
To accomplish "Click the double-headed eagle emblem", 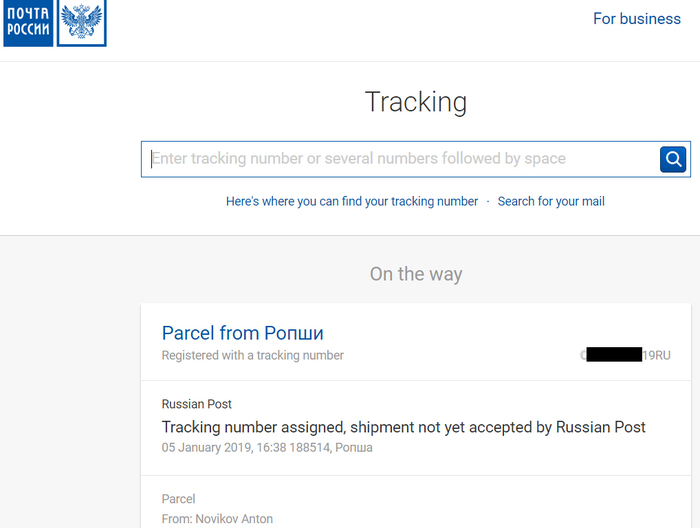I will tap(81, 22).
